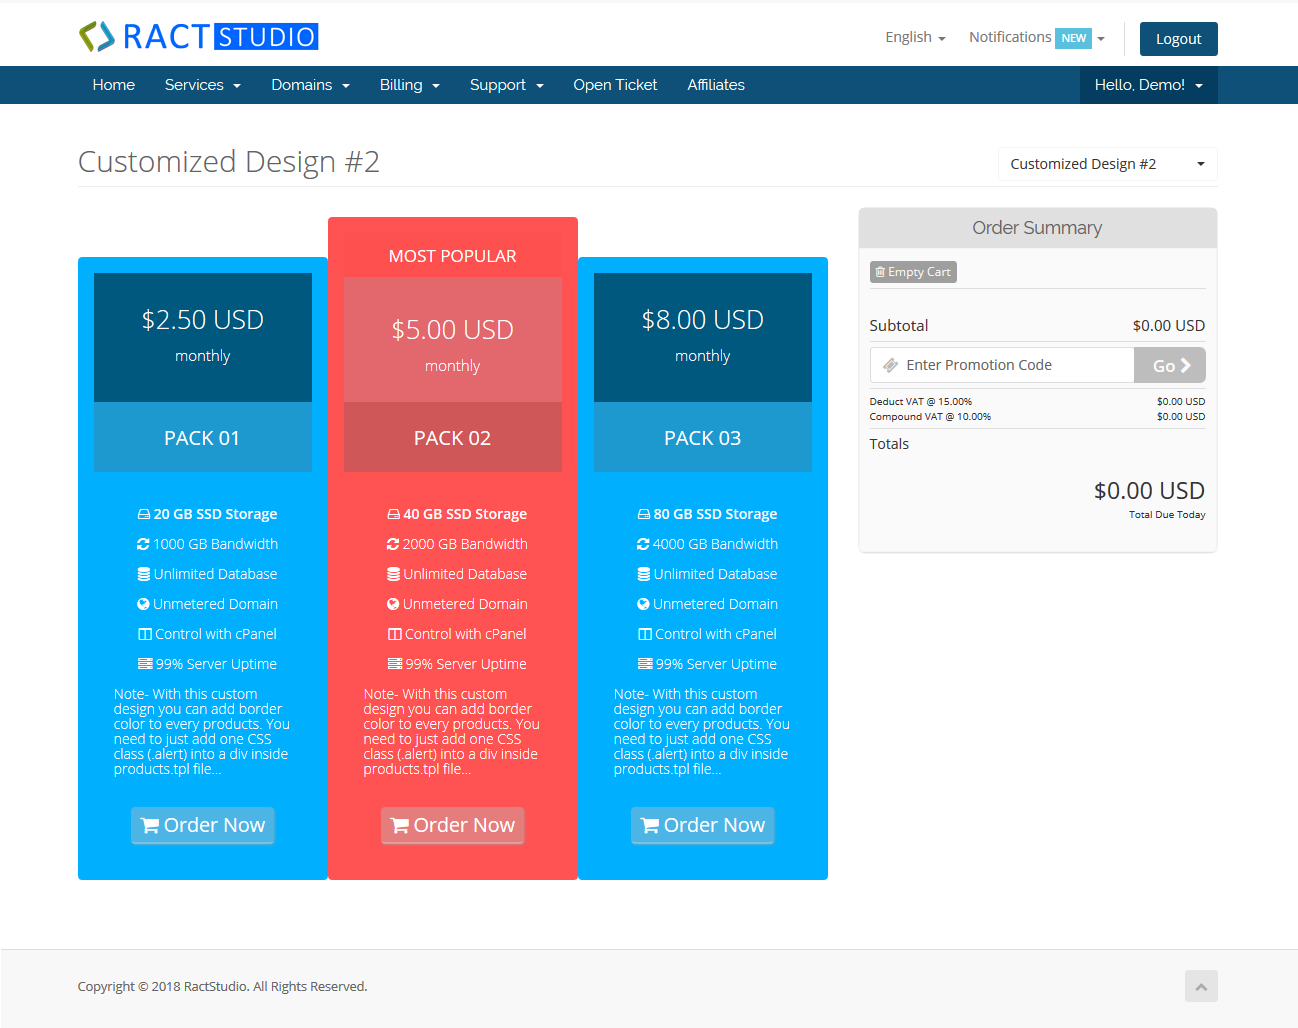
Task: Click the Bandwidth refresh icon in Pack 02
Action: pos(394,543)
